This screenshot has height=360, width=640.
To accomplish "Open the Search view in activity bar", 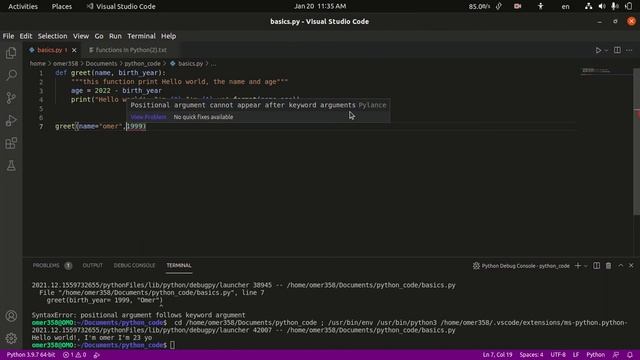I will pos(11,75).
